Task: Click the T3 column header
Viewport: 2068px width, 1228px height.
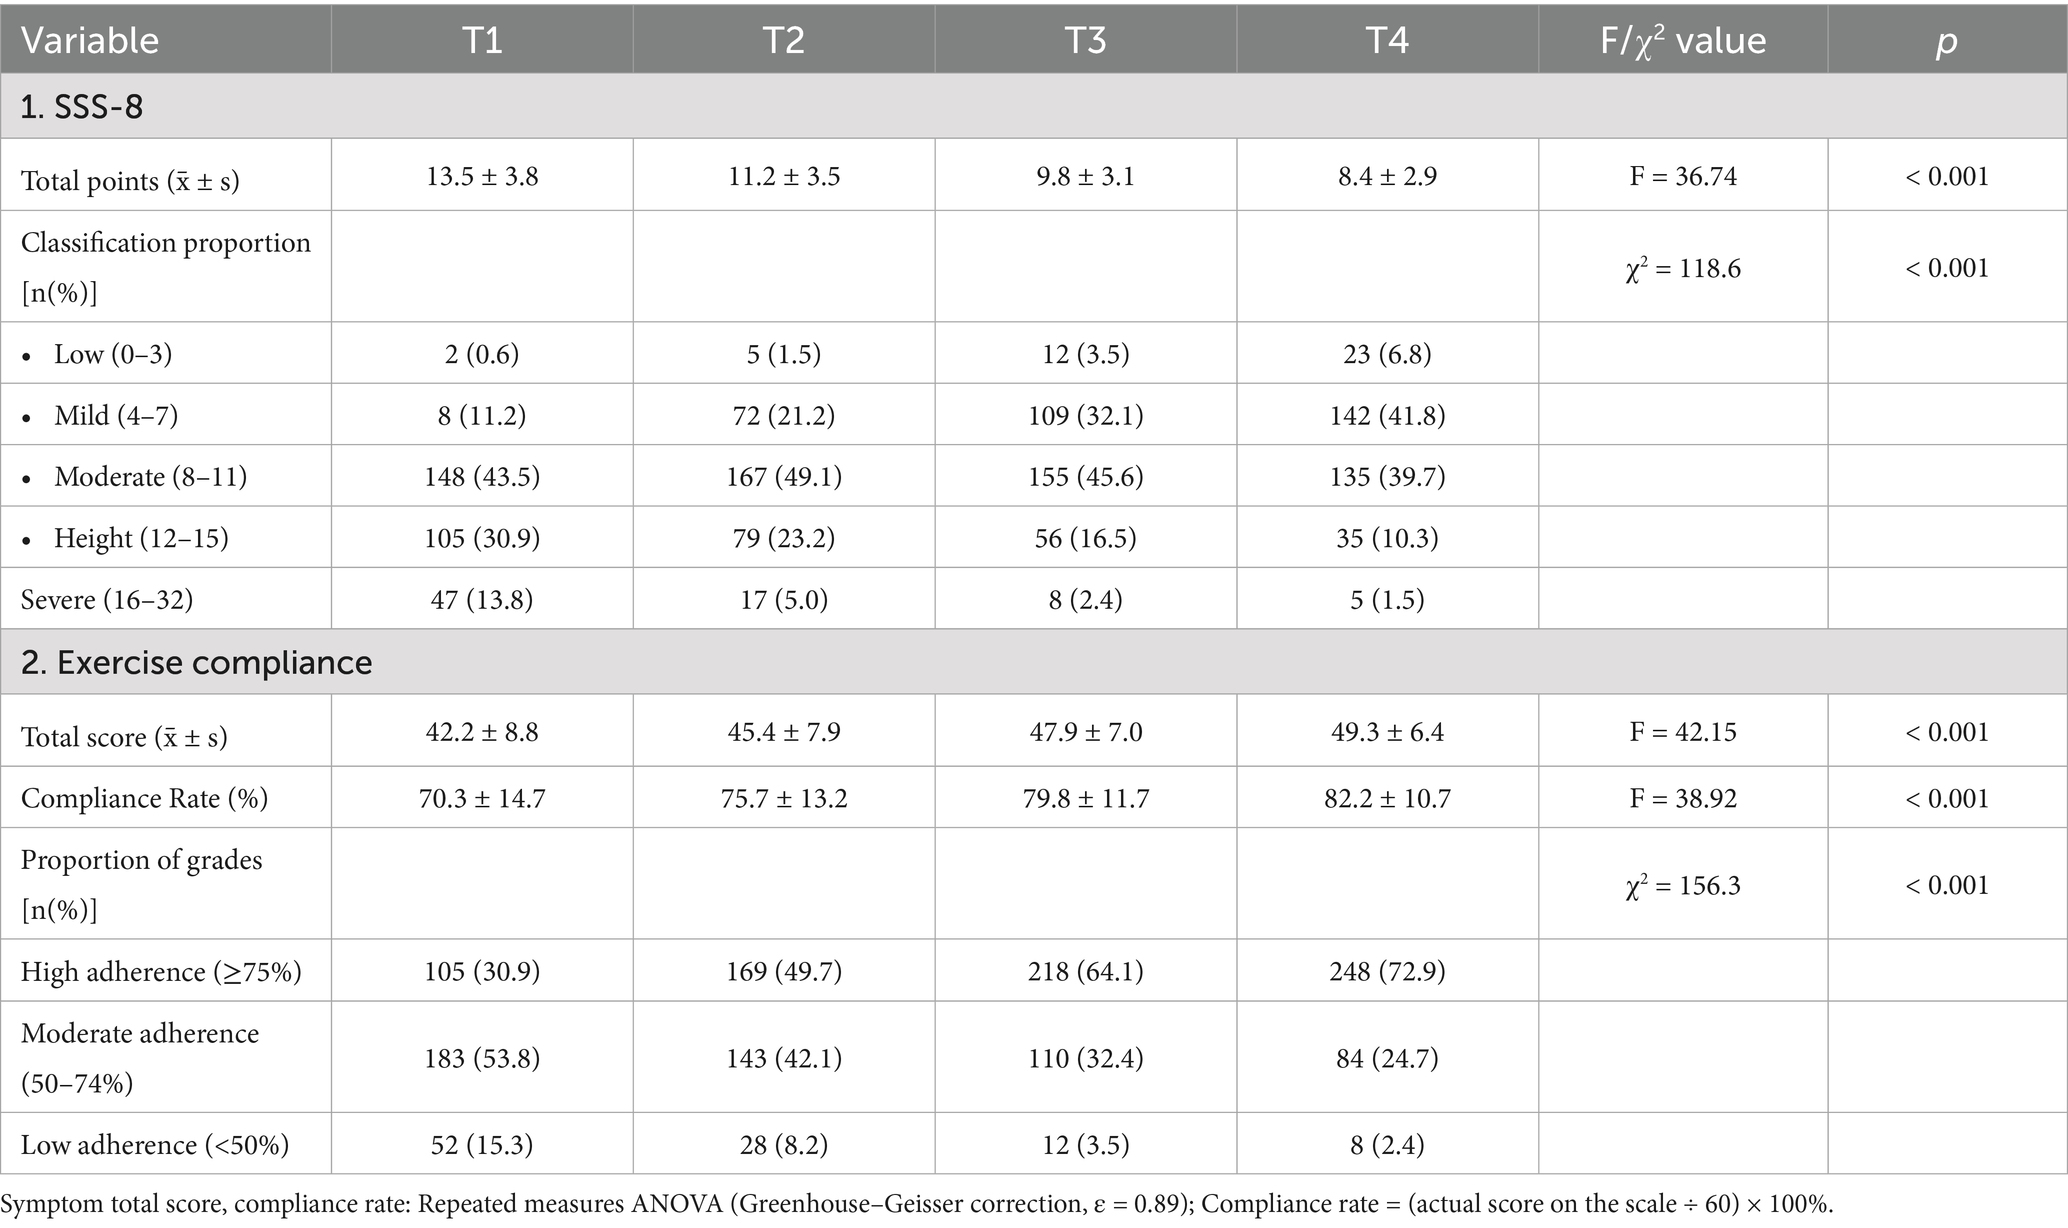Action: click(1085, 40)
